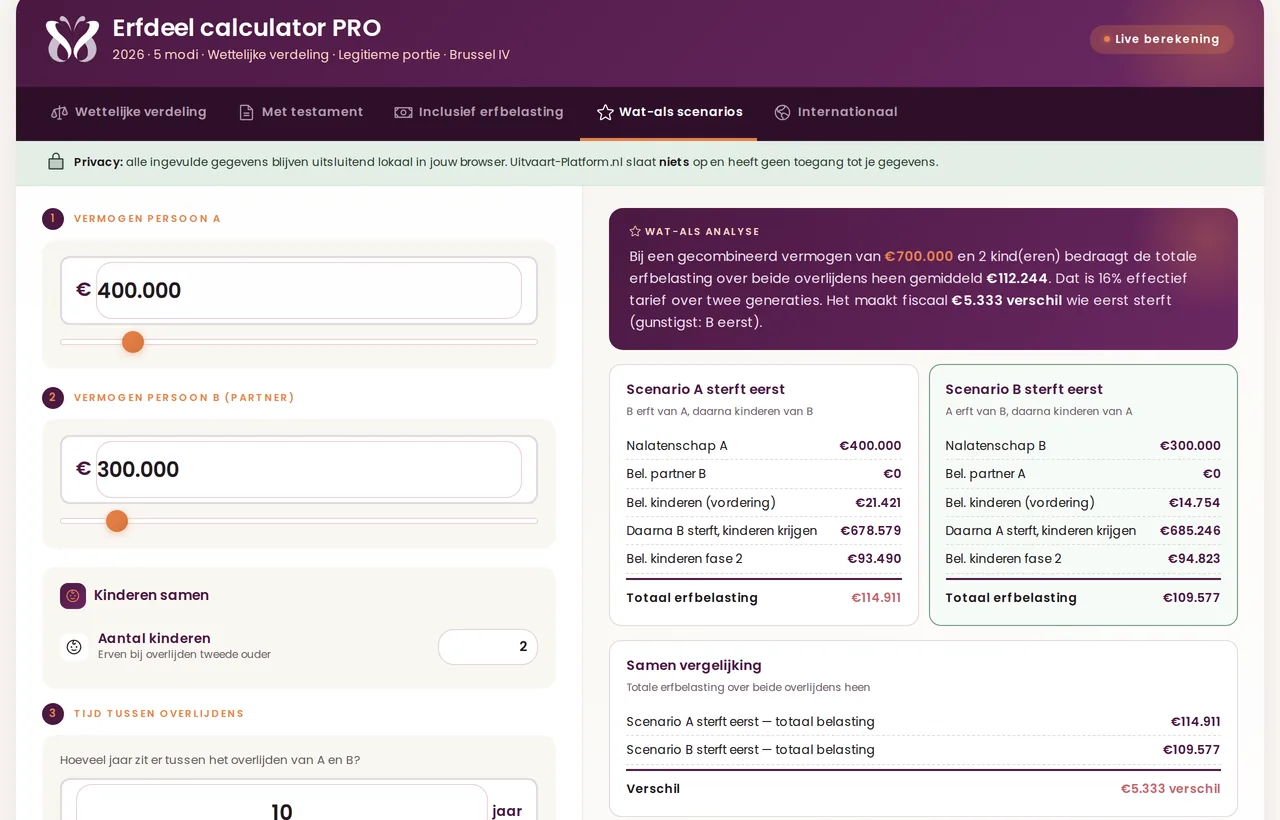This screenshot has height=820, width=1280.
Task: Click the butterfly logo icon
Action: click(x=72, y=39)
